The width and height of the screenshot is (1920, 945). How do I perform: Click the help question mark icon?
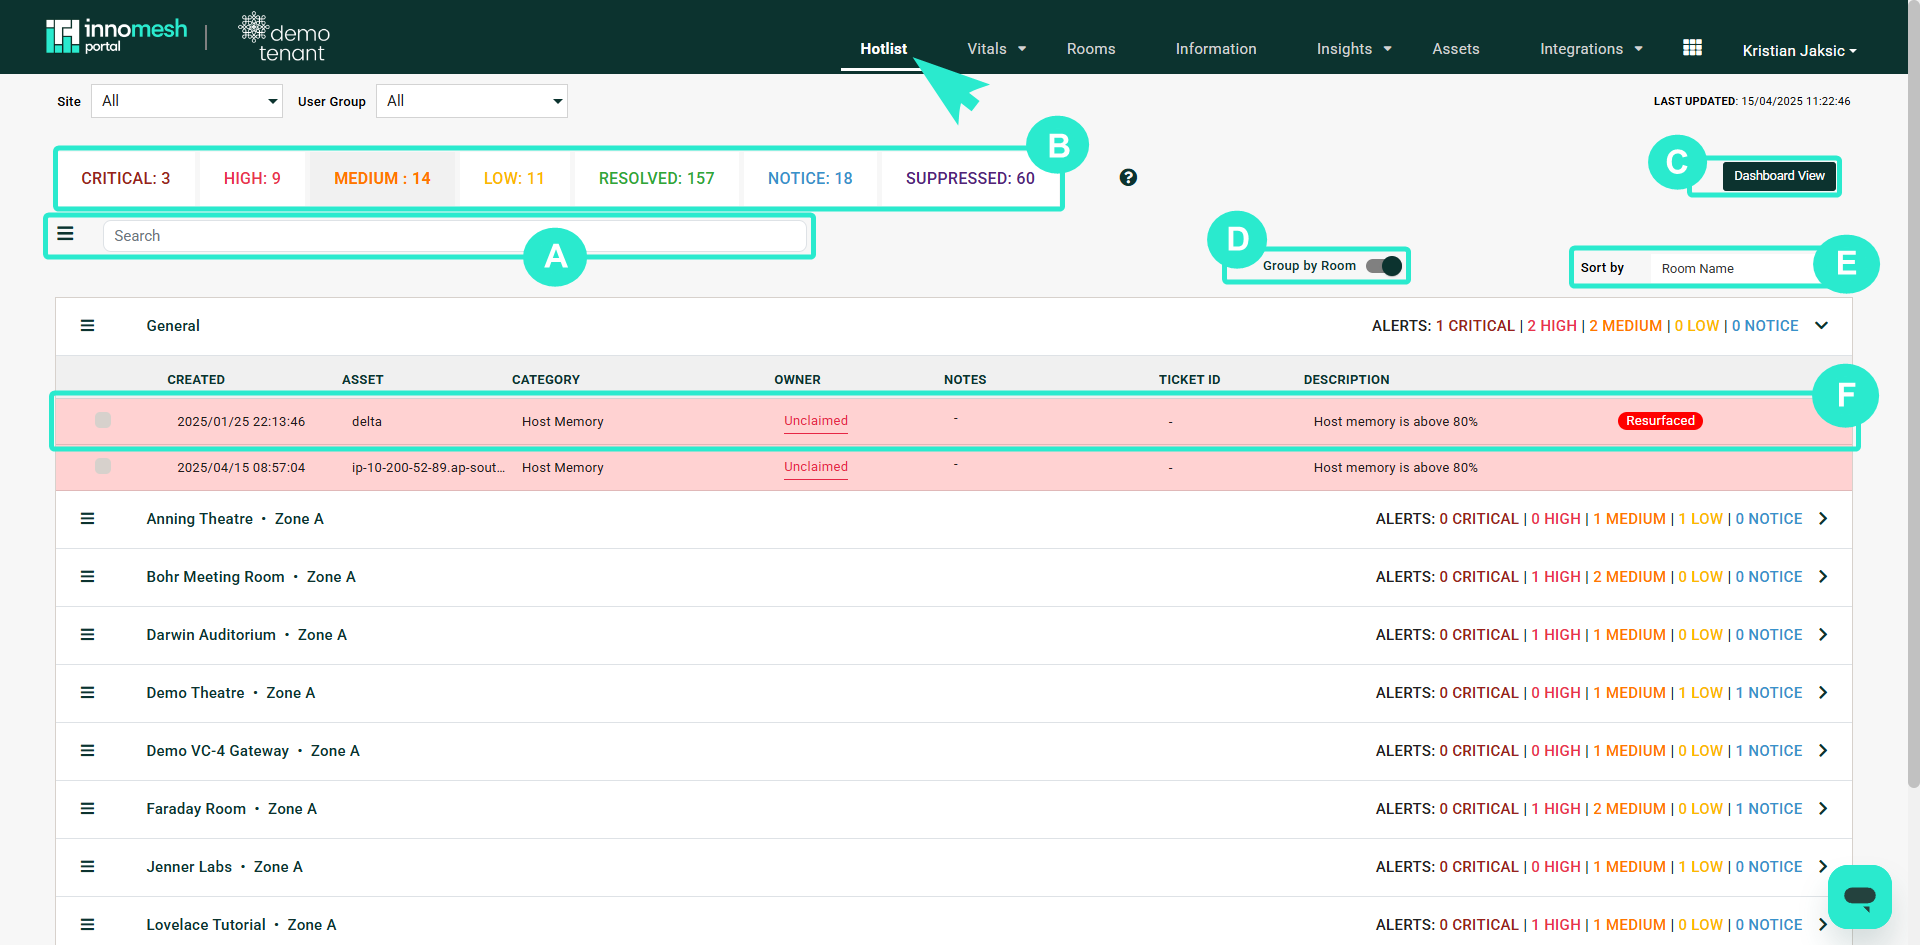1128,178
